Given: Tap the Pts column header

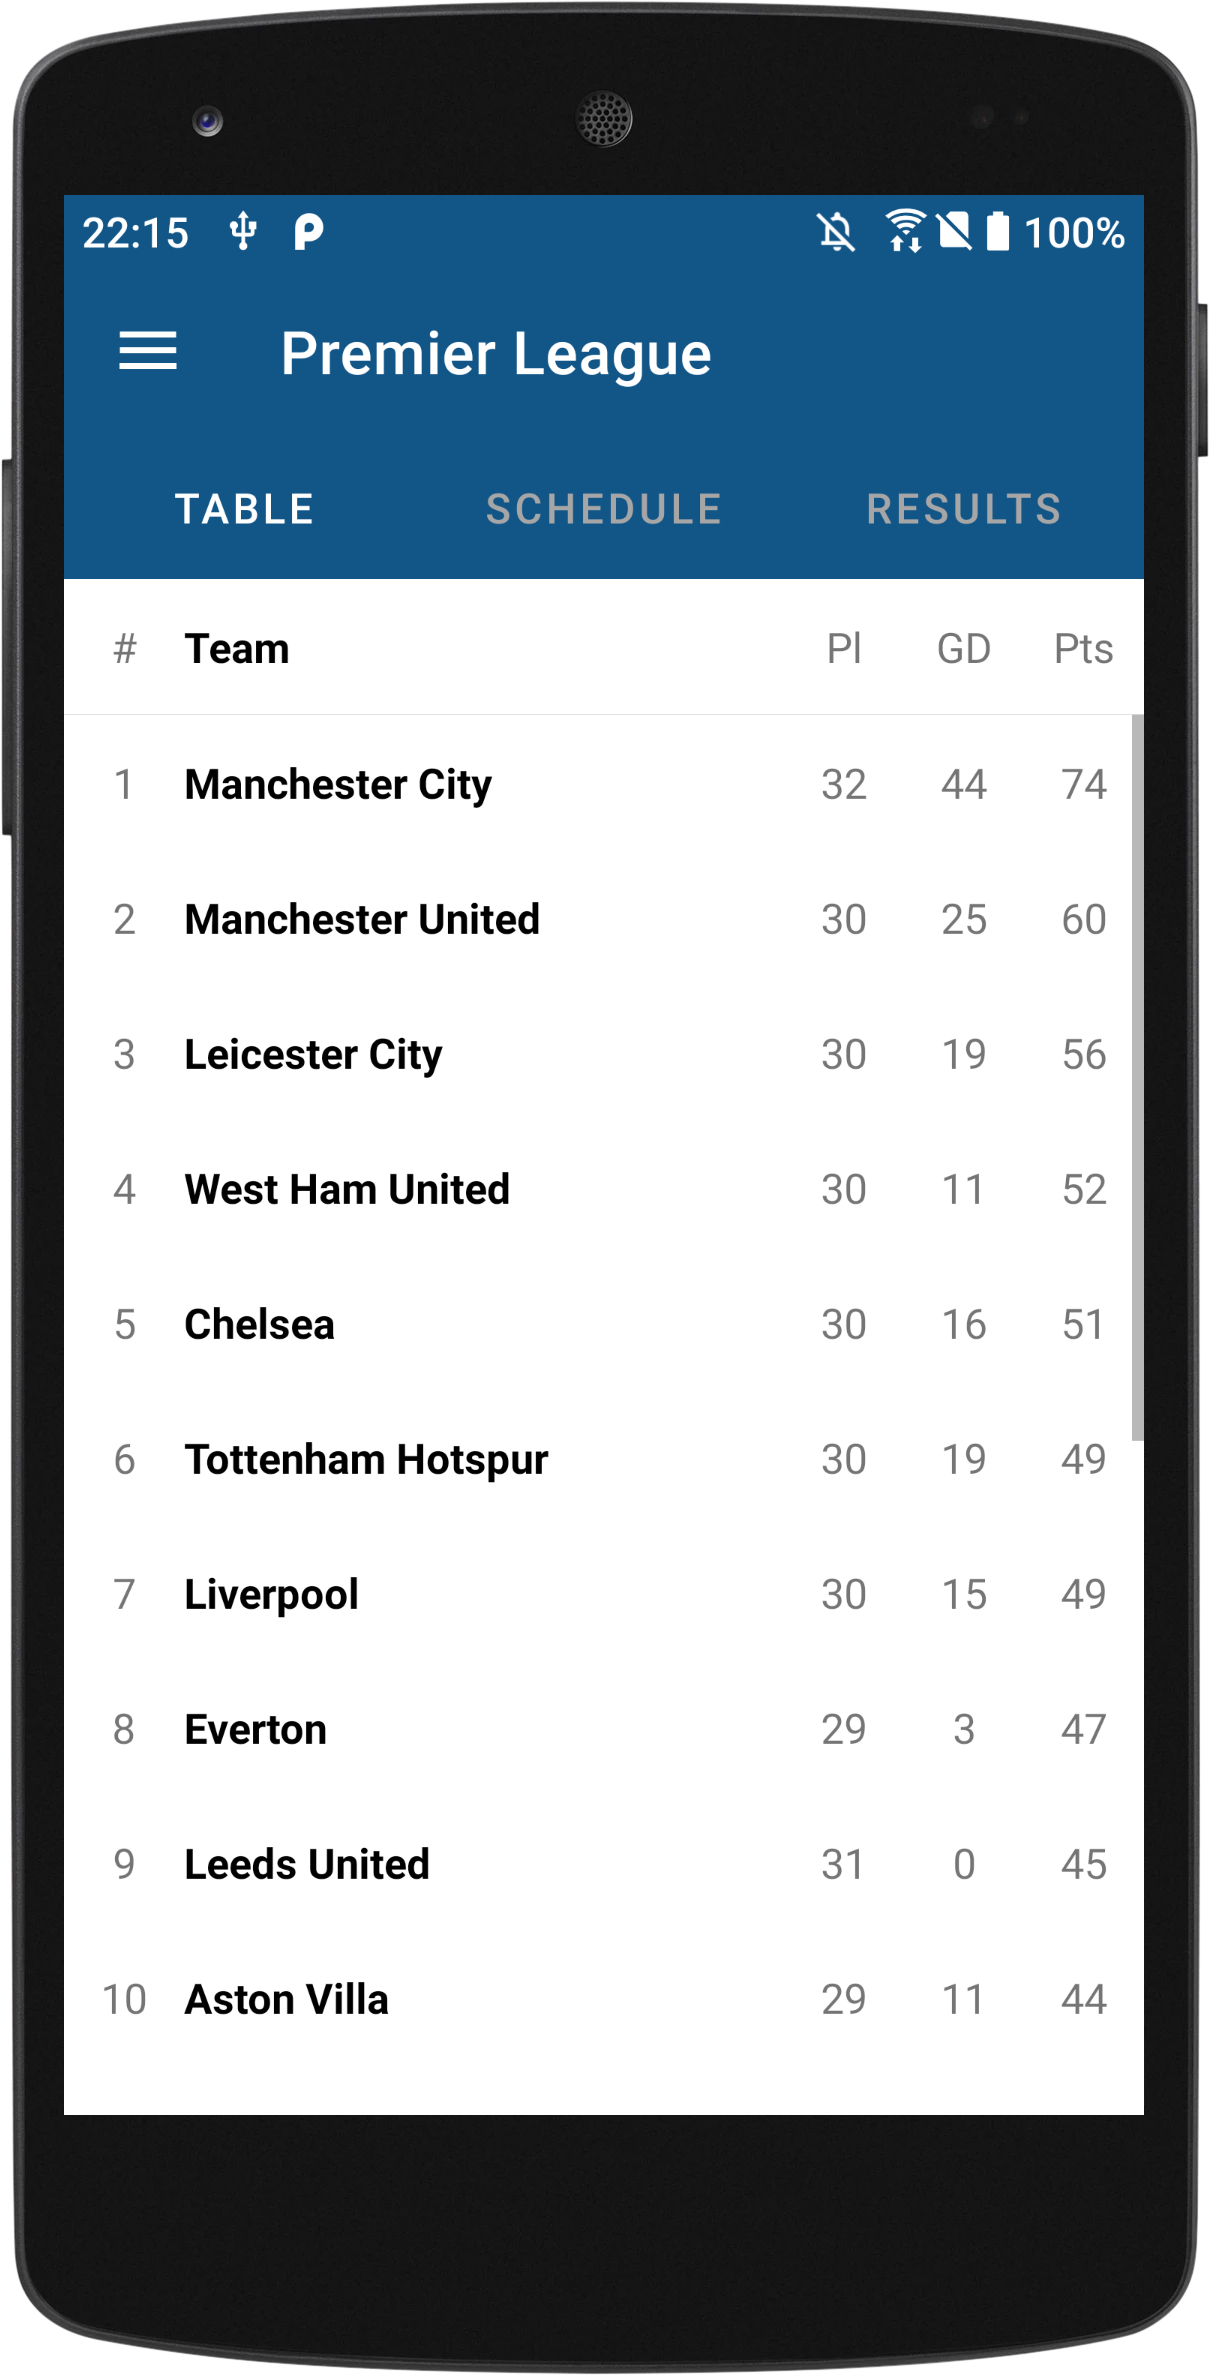Looking at the screenshot, I should (1083, 649).
